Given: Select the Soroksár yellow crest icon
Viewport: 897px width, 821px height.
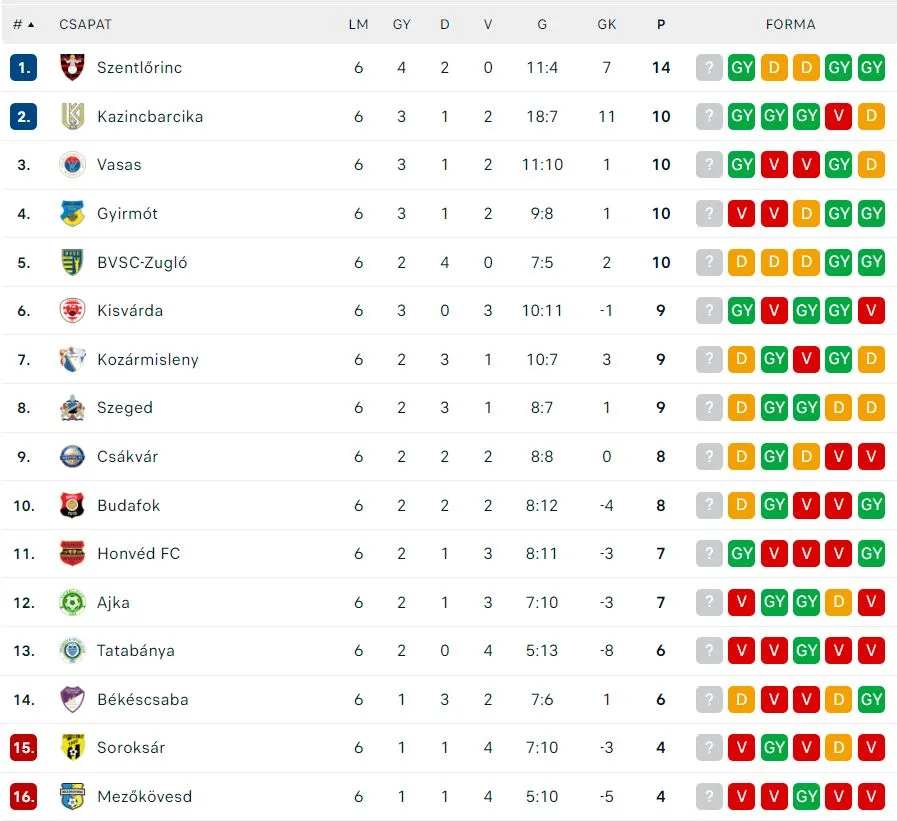Looking at the screenshot, I should pyautogui.click(x=72, y=747).
